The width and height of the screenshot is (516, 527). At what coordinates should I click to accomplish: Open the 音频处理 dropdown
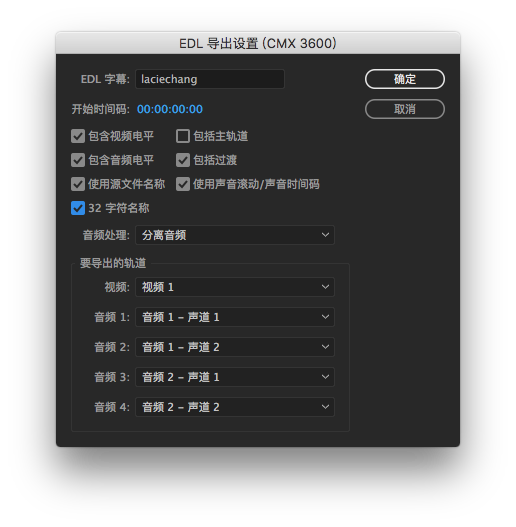pos(235,235)
